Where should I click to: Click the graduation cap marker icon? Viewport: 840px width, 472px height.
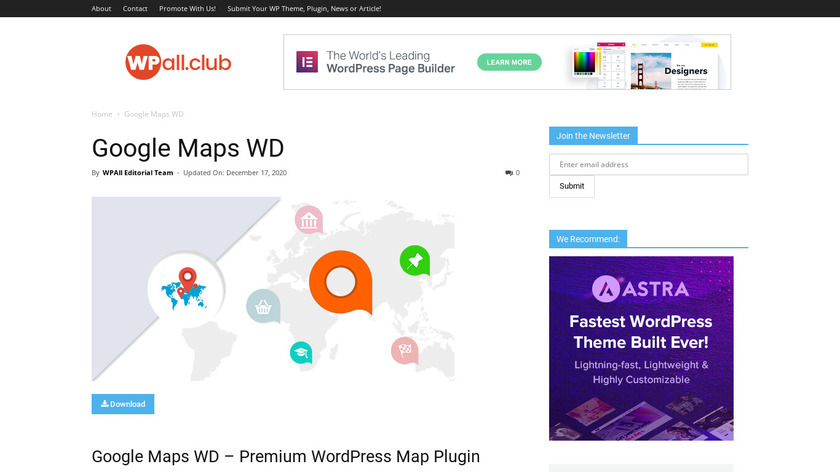pos(301,353)
